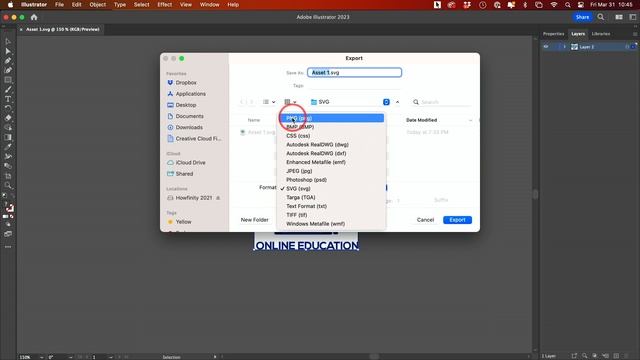Choose Windows Metafile (wmf) format

(331, 224)
